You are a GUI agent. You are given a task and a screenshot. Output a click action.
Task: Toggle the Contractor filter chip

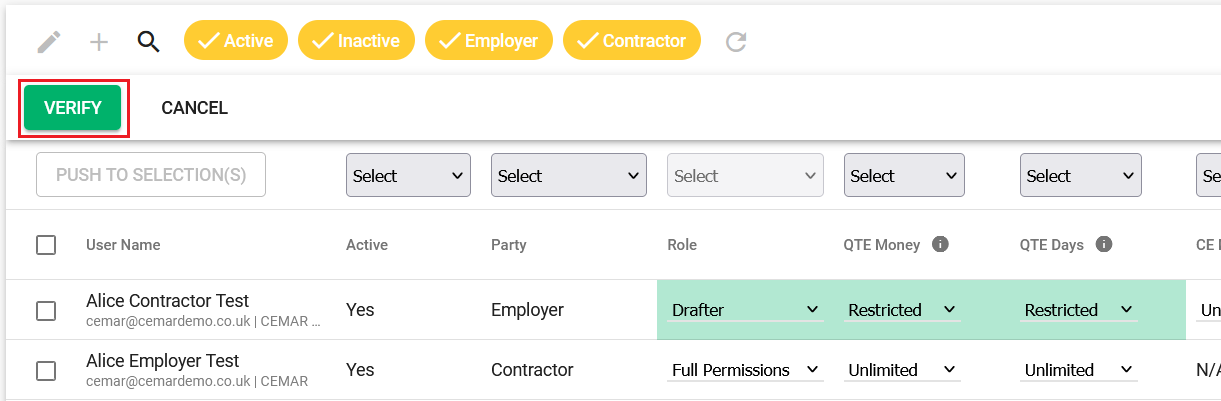[632, 41]
